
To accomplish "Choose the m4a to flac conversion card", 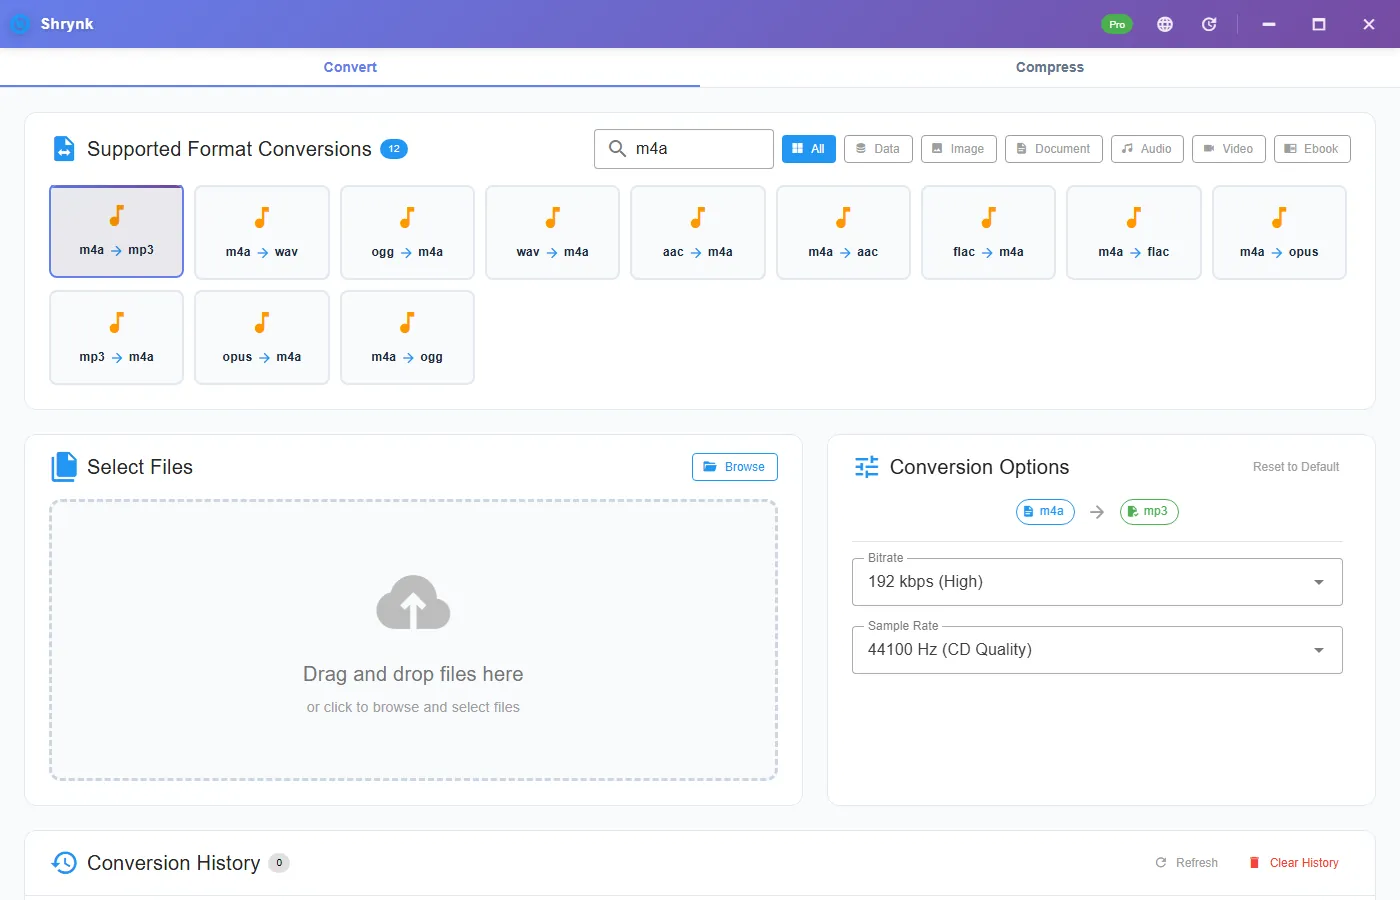I will (1134, 232).
